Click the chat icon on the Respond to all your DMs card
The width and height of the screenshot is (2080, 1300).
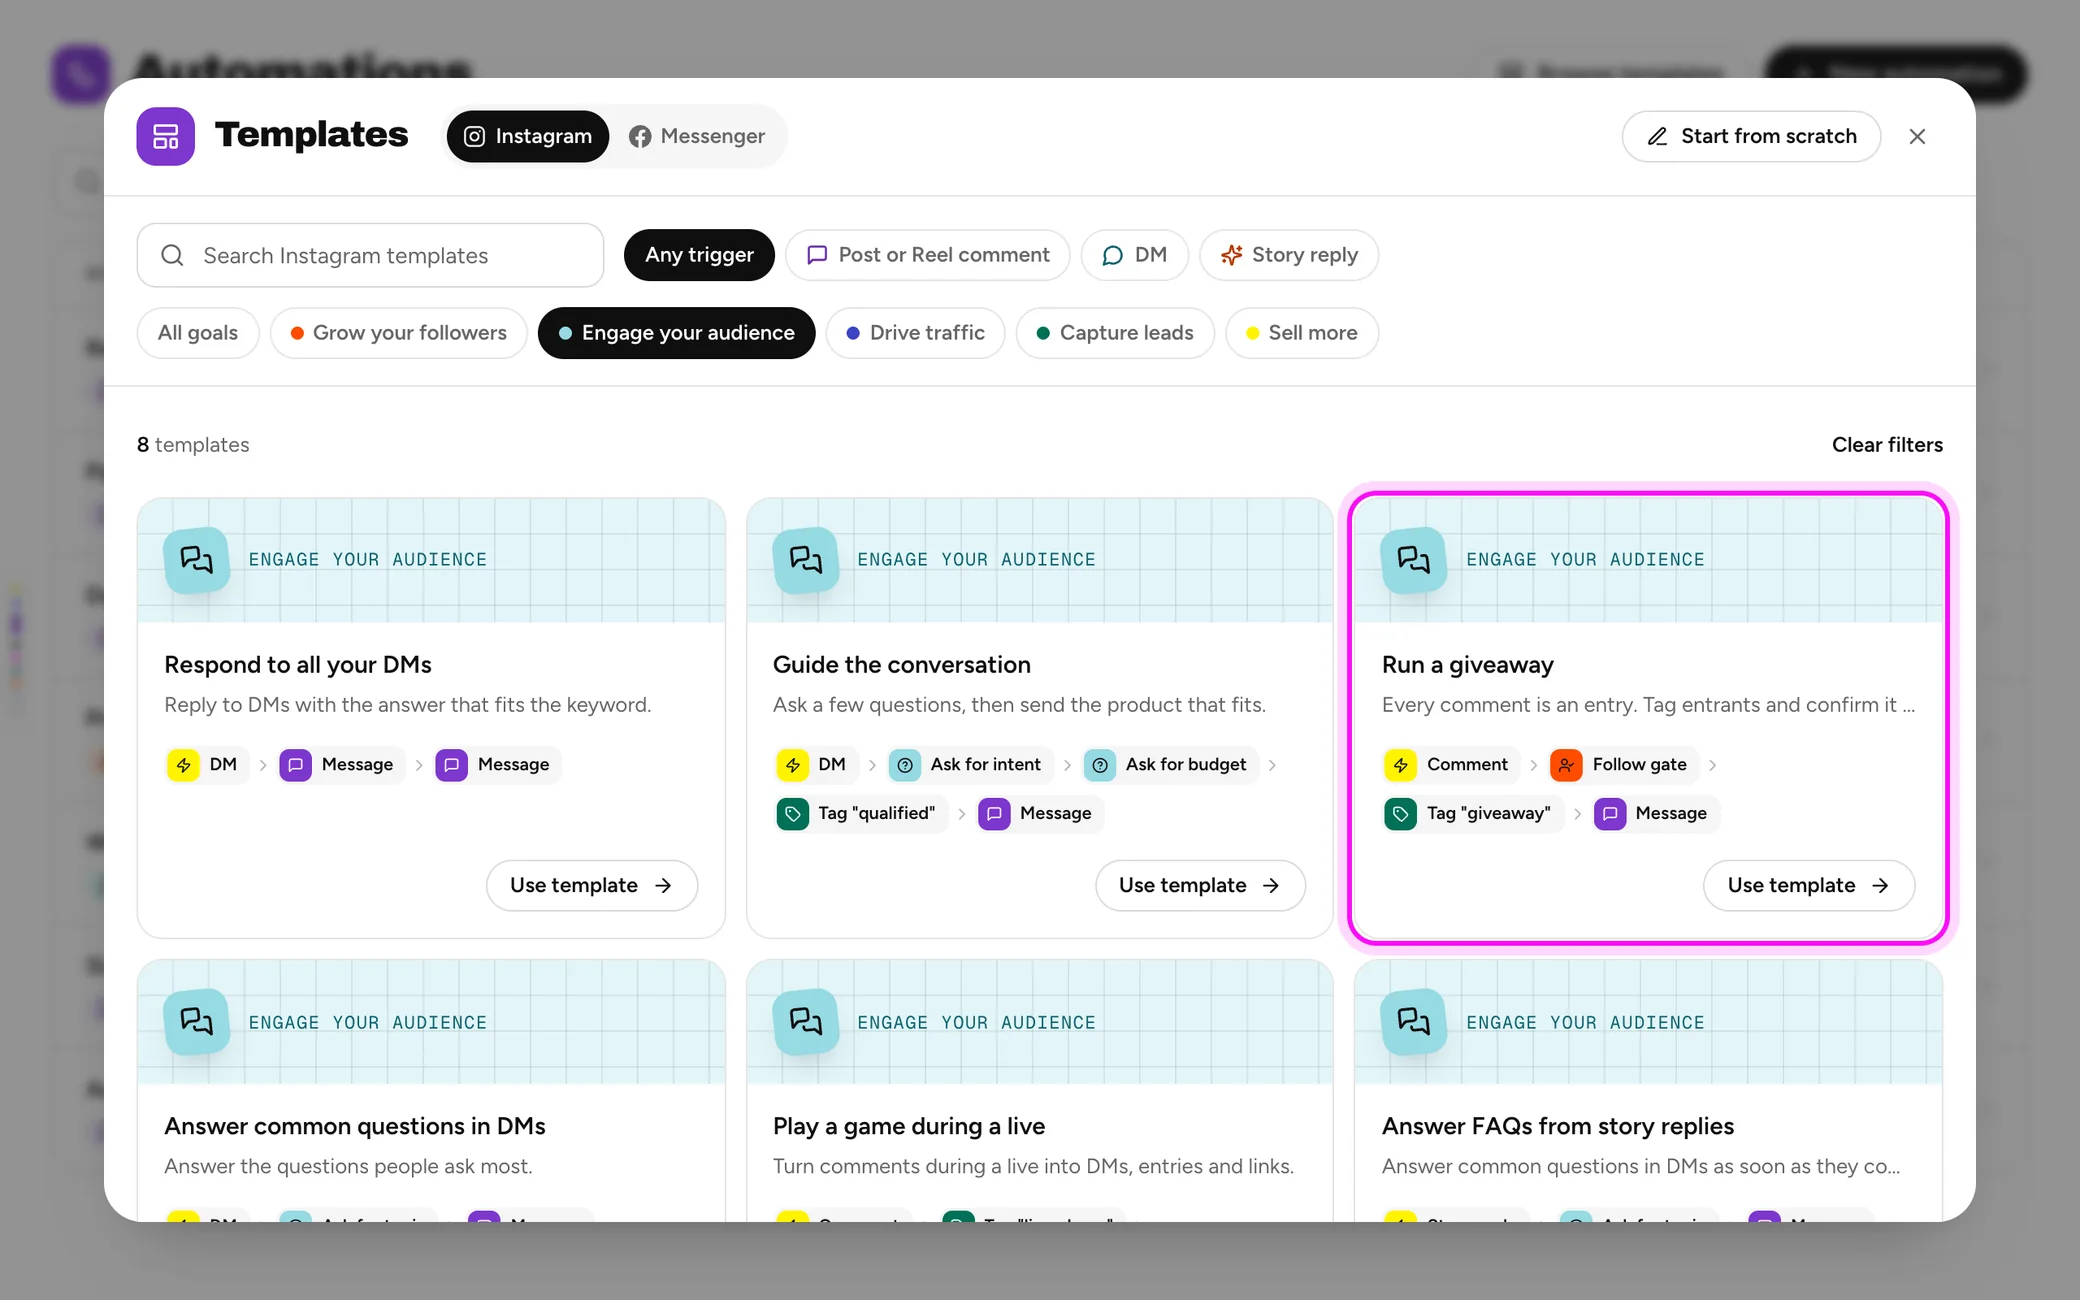pos(196,559)
